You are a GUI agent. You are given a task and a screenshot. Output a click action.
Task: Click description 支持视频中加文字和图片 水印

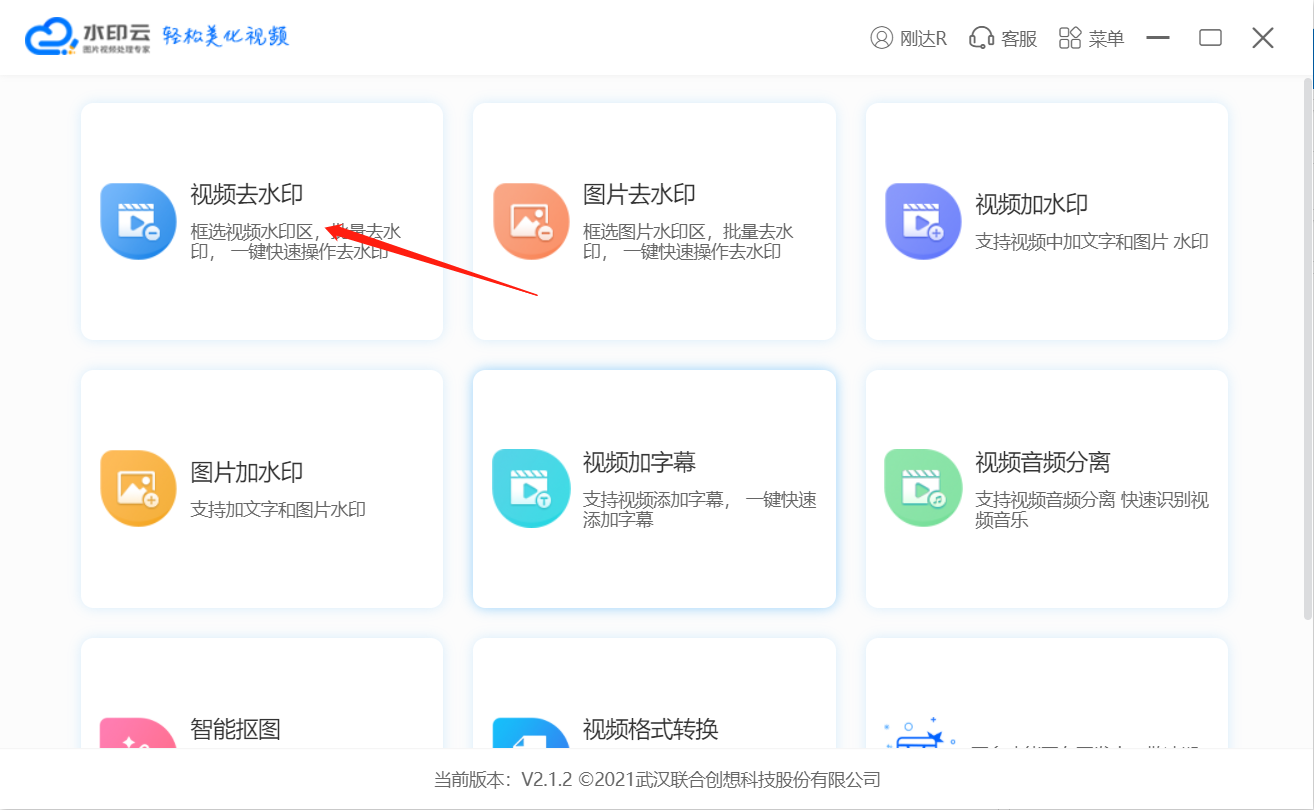[1092, 241]
